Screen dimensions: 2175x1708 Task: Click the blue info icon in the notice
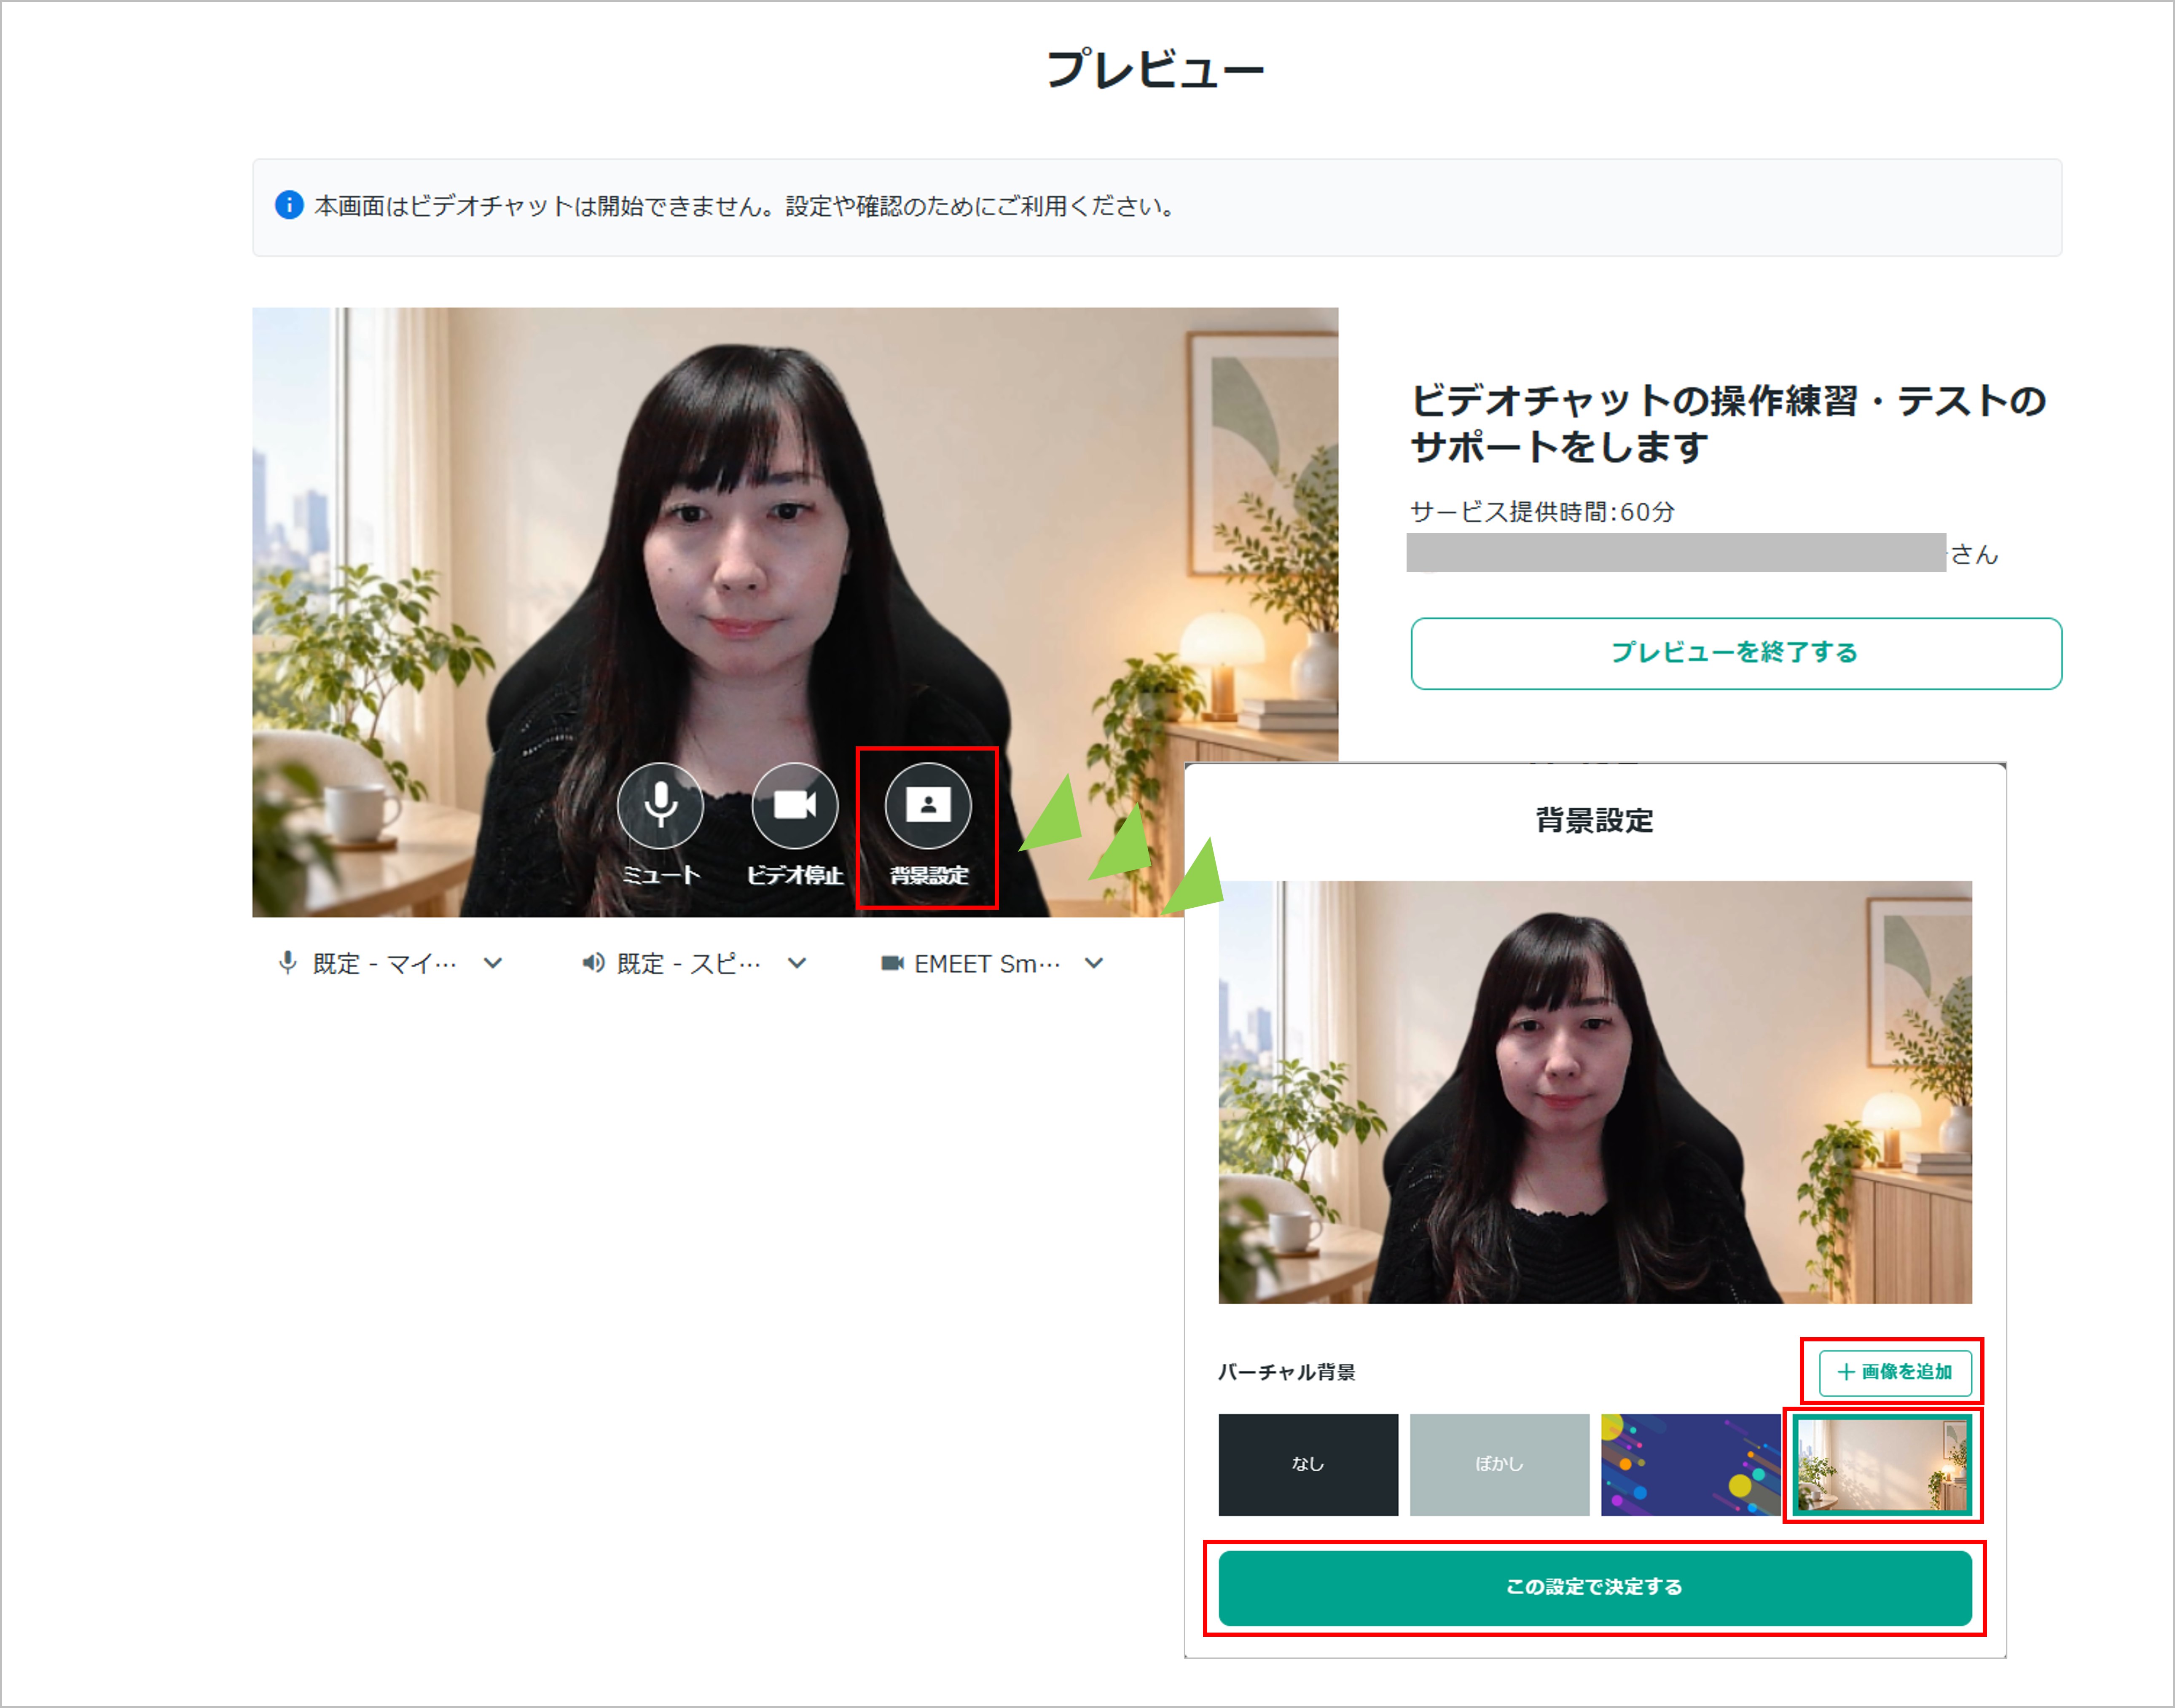pos(289,205)
